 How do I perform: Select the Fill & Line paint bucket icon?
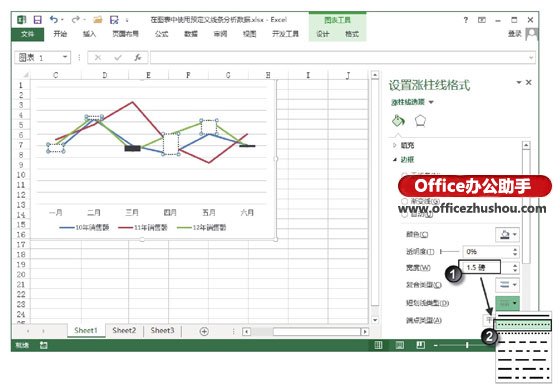click(x=398, y=121)
